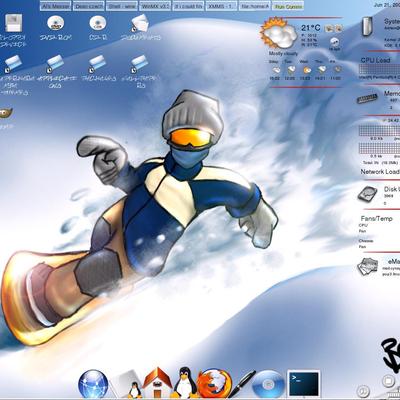400x400 pixels.
Task: Switch to the file:/home taskbar window
Action: click(255, 6)
